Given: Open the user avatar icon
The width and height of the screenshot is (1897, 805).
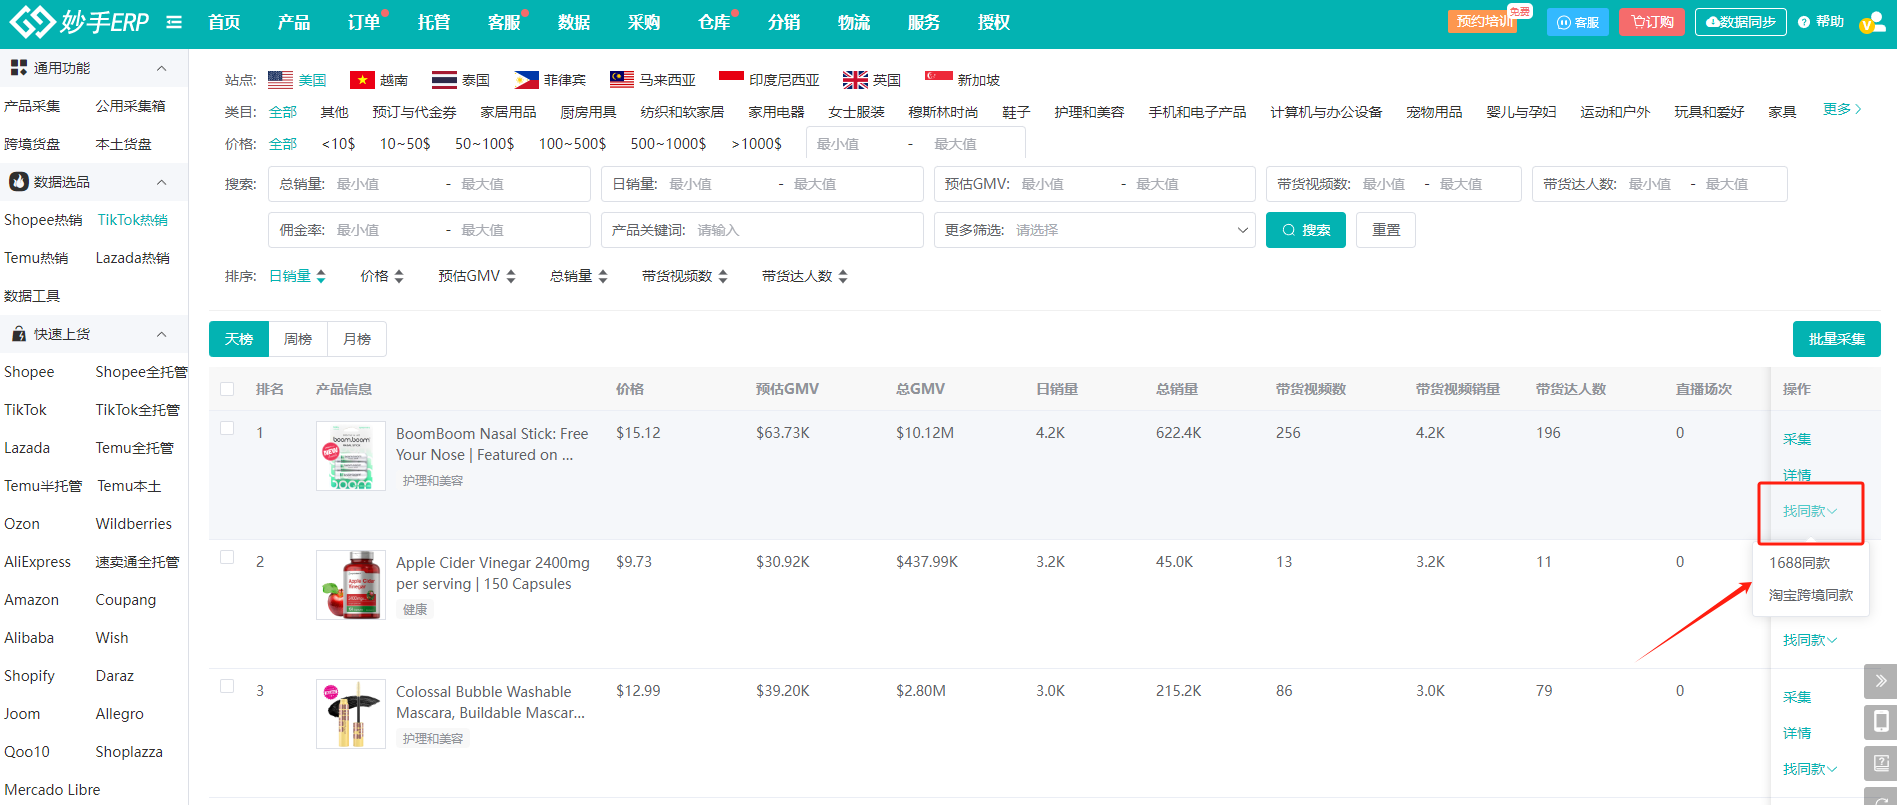Looking at the screenshot, I should 1872,22.
